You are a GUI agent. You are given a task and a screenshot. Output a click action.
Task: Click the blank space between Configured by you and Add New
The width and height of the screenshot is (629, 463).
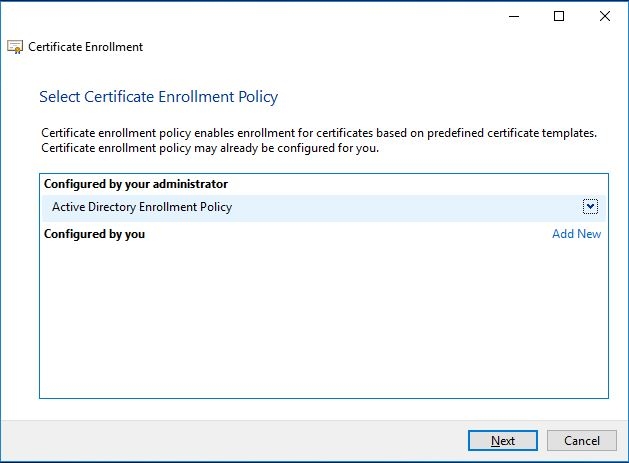point(347,234)
